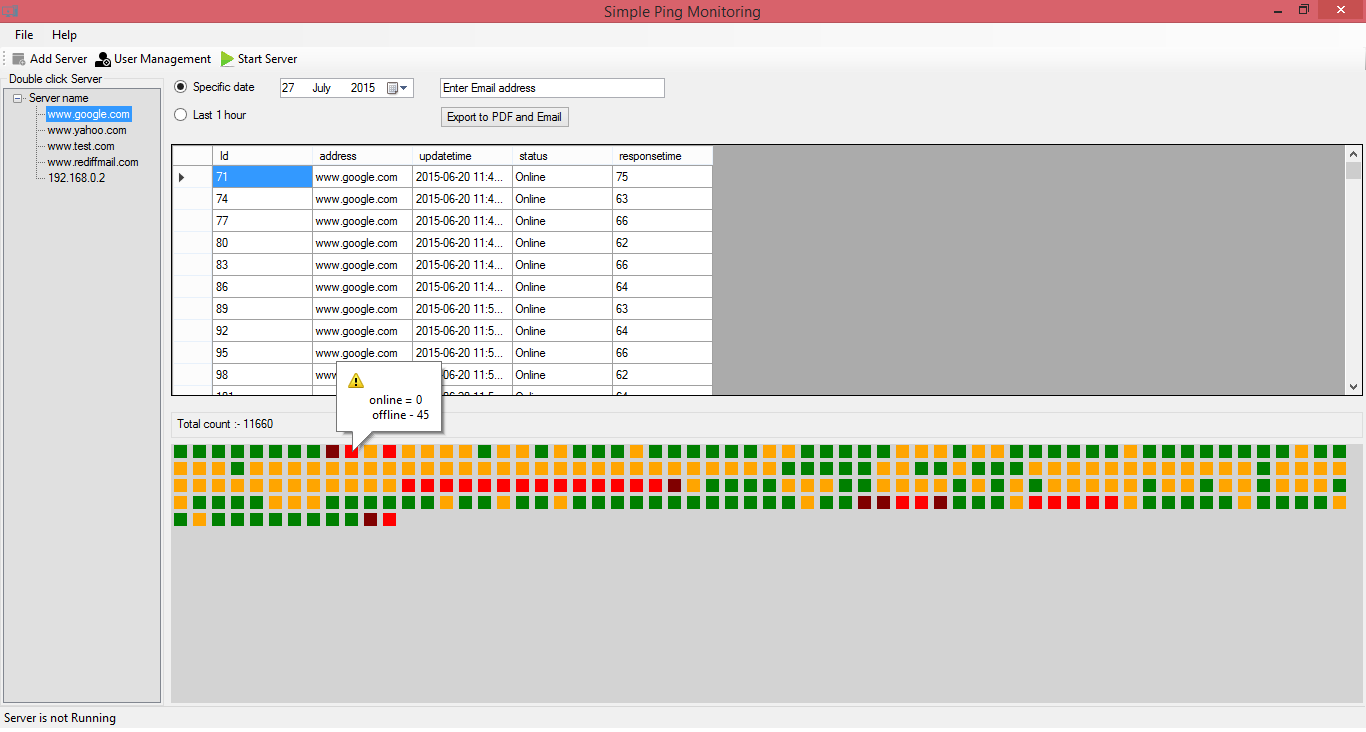Click the application icon in title bar

click(x=10, y=11)
